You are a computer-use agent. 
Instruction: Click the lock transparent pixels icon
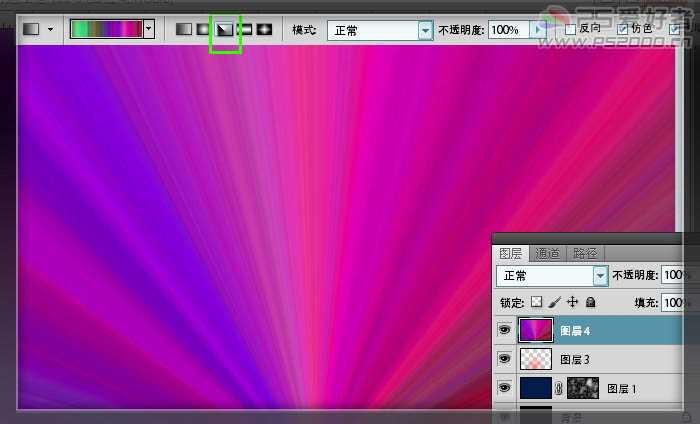coord(536,301)
